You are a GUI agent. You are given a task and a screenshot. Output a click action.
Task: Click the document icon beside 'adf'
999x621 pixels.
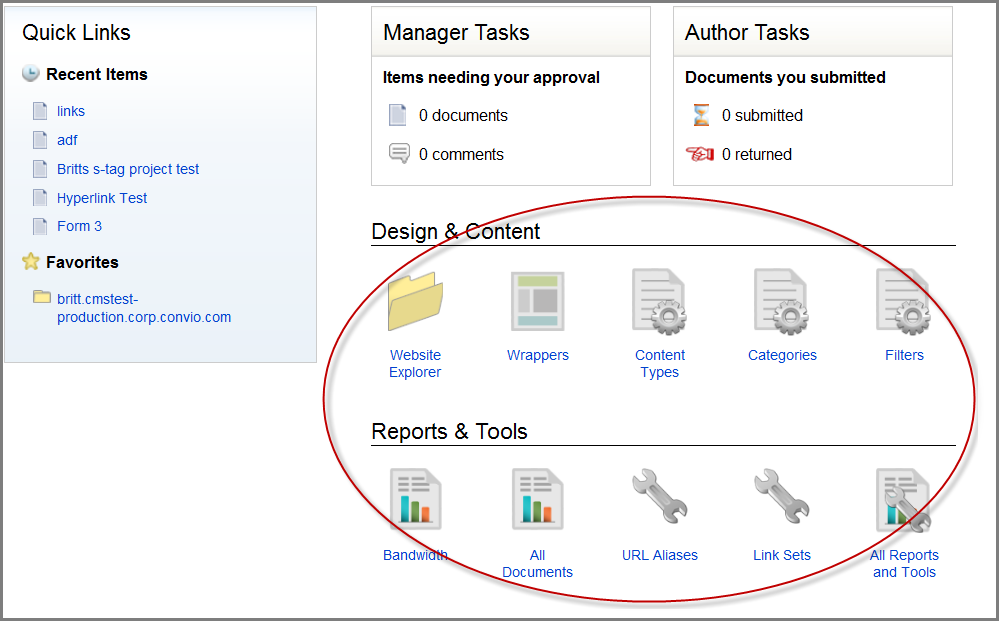click(x=40, y=139)
